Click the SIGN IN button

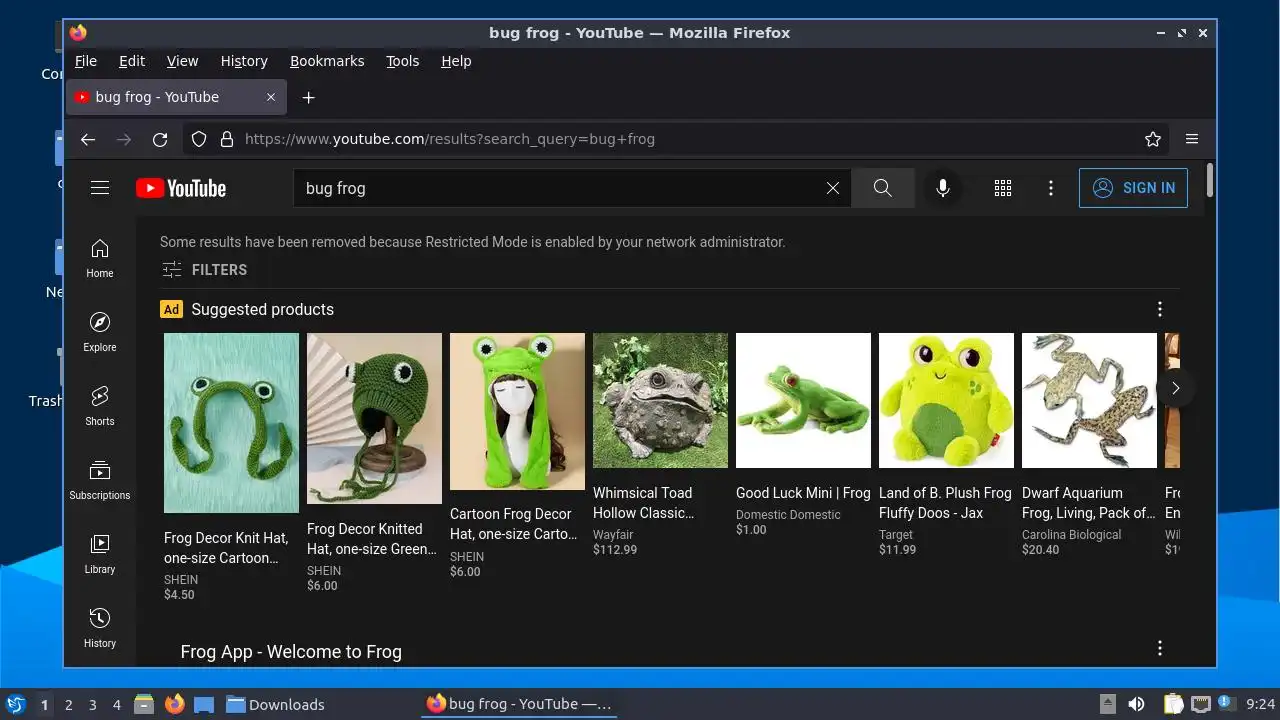point(1133,188)
